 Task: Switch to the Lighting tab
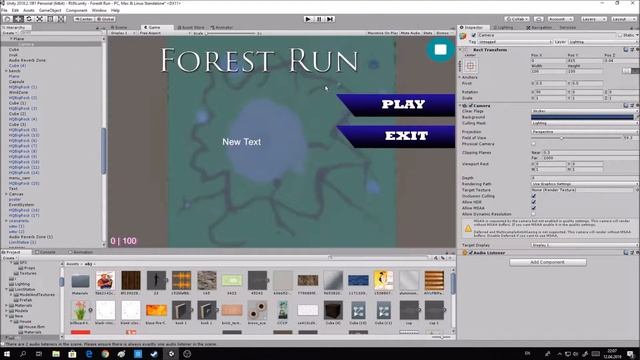[x=503, y=27]
